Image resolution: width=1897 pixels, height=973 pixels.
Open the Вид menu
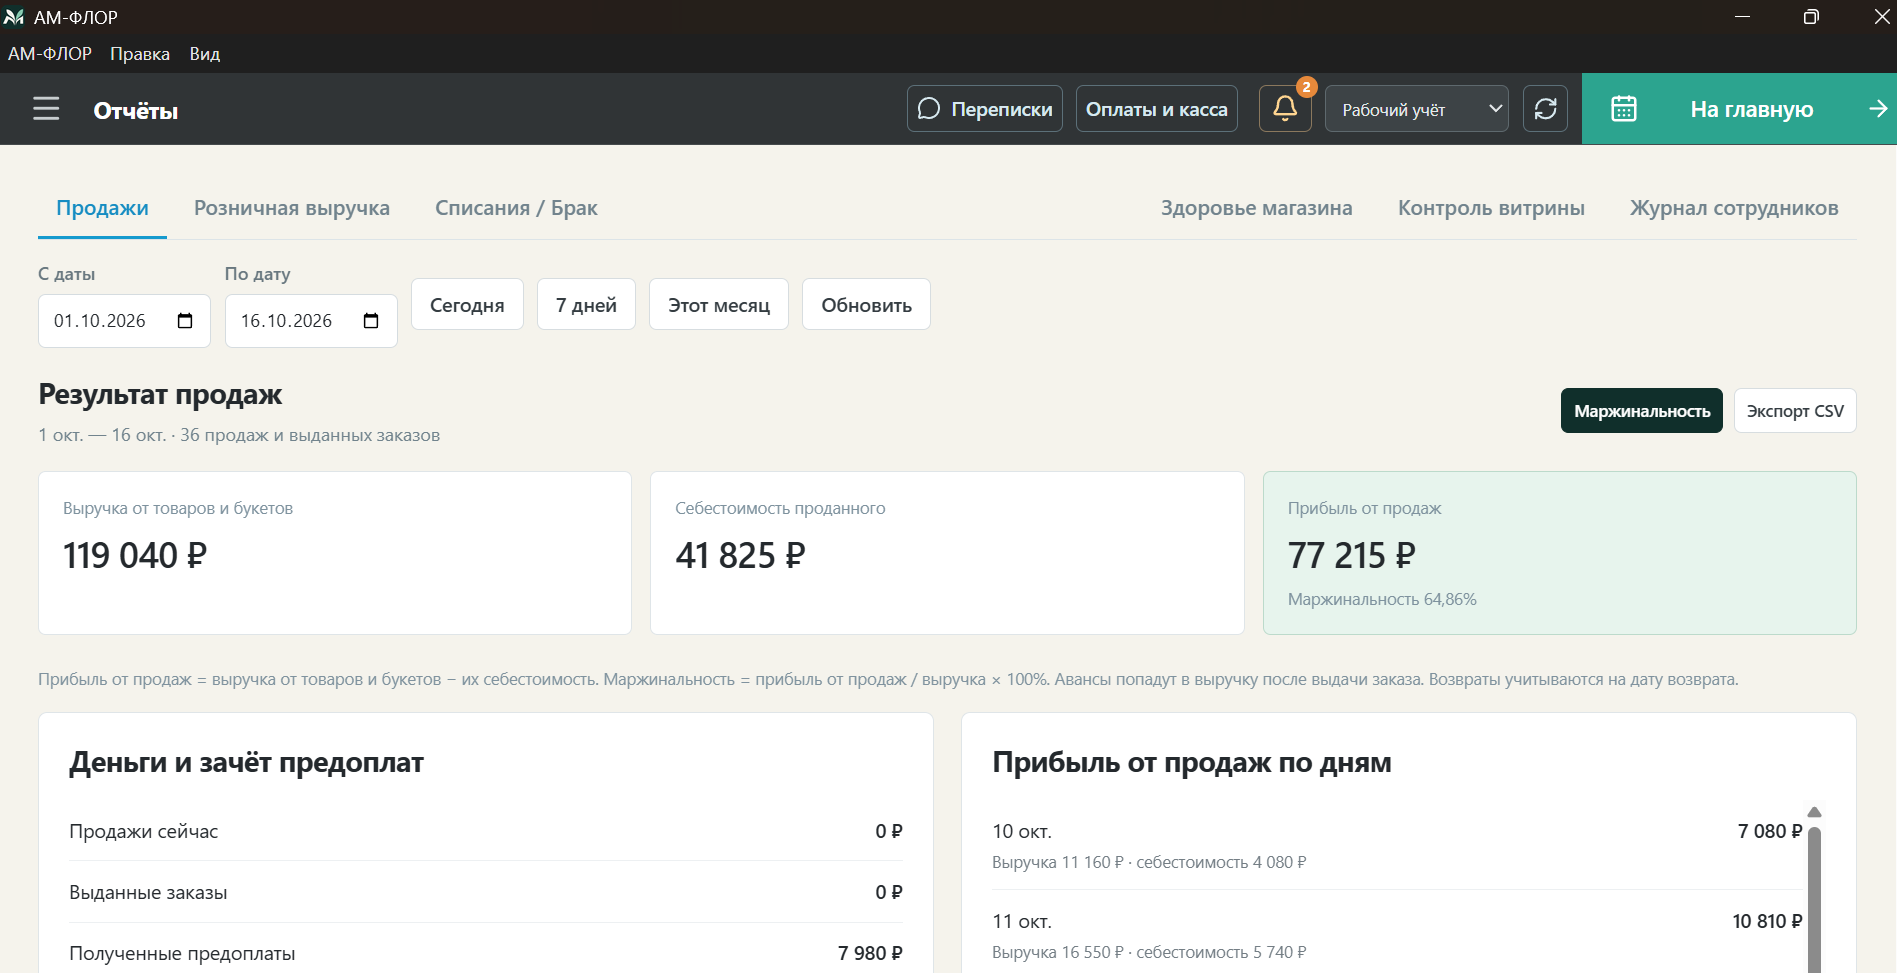pyautogui.click(x=205, y=54)
